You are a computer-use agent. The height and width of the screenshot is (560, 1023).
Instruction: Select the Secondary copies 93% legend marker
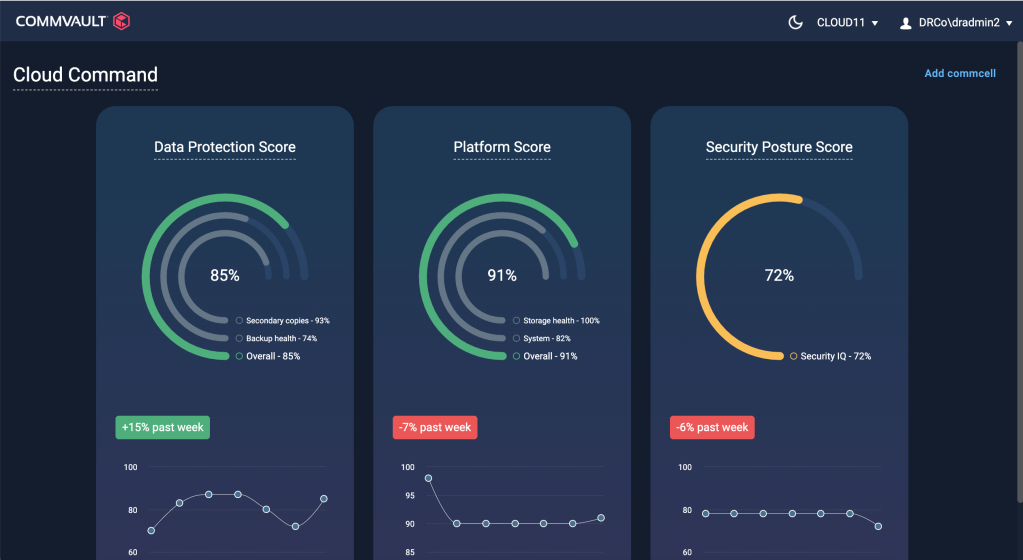(x=239, y=321)
